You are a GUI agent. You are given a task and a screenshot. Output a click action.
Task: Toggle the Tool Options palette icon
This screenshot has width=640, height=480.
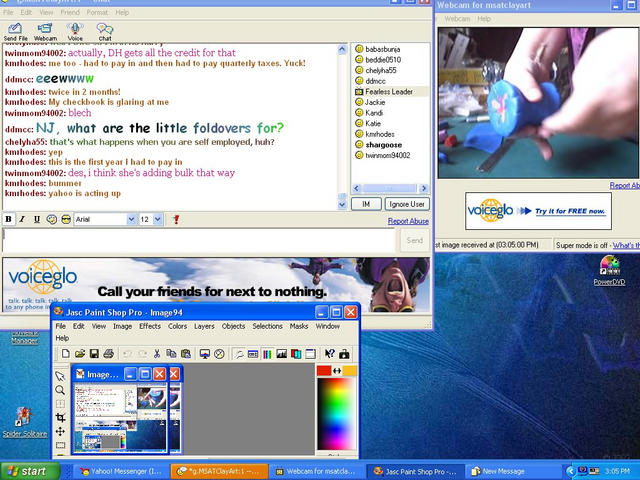(x=253, y=353)
